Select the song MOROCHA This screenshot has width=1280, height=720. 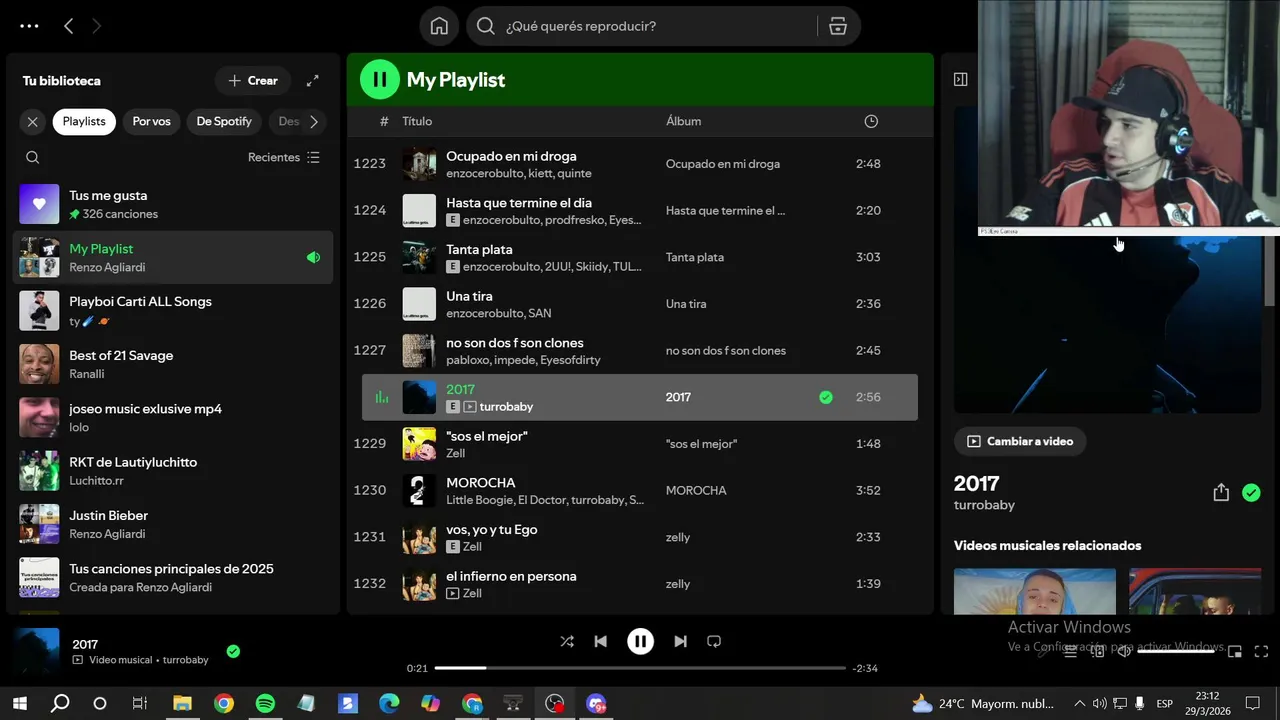(x=640, y=490)
